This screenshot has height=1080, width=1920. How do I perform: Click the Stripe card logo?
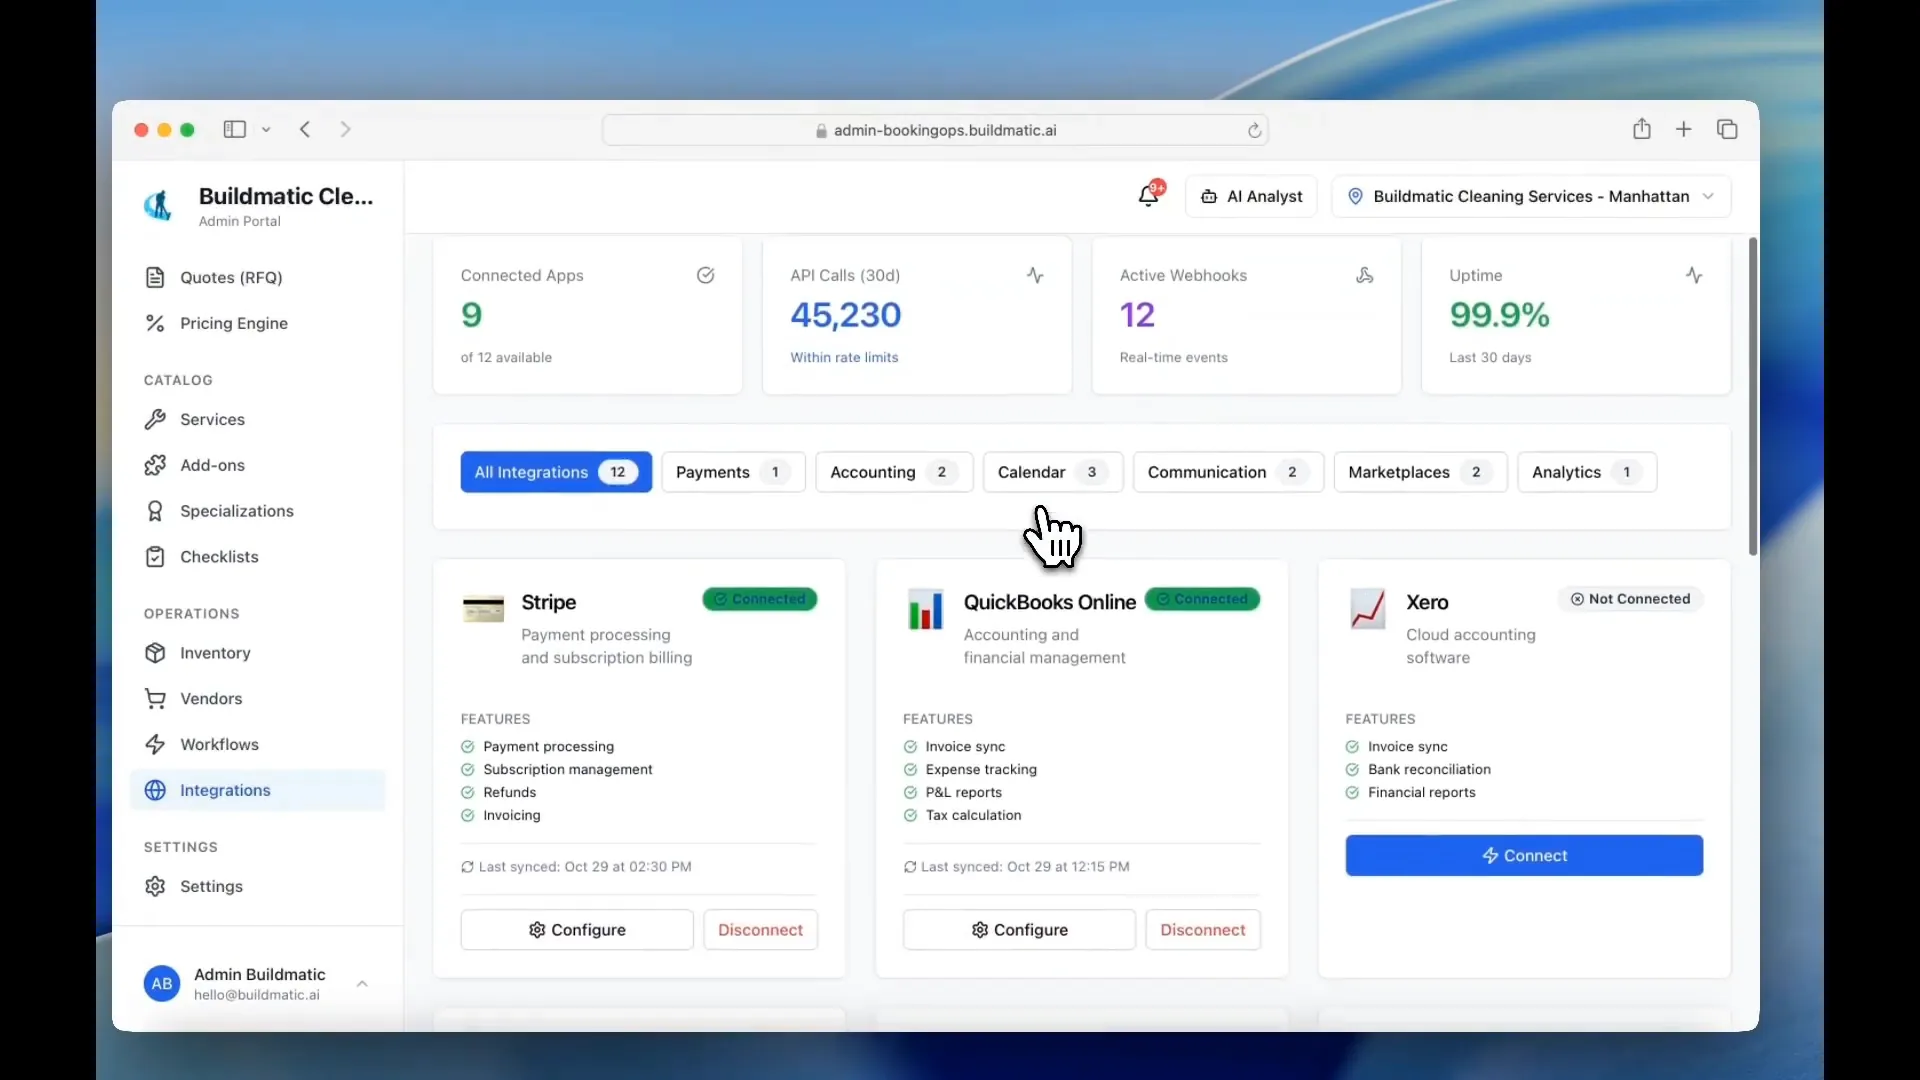pos(483,609)
